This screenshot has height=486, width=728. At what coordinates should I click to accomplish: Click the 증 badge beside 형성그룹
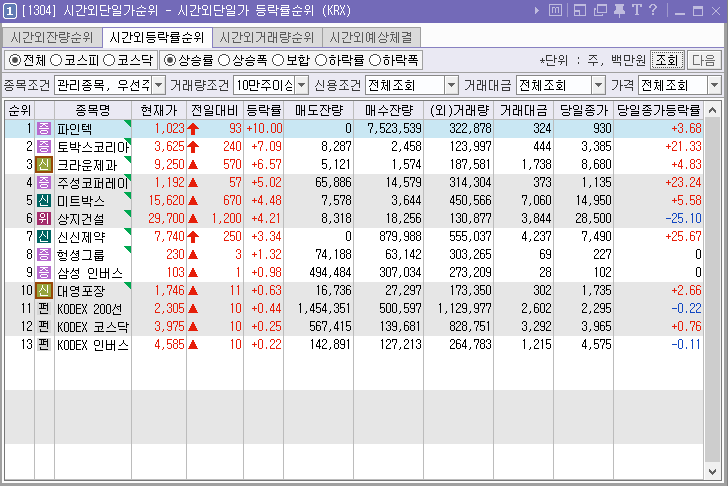tap(44, 255)
